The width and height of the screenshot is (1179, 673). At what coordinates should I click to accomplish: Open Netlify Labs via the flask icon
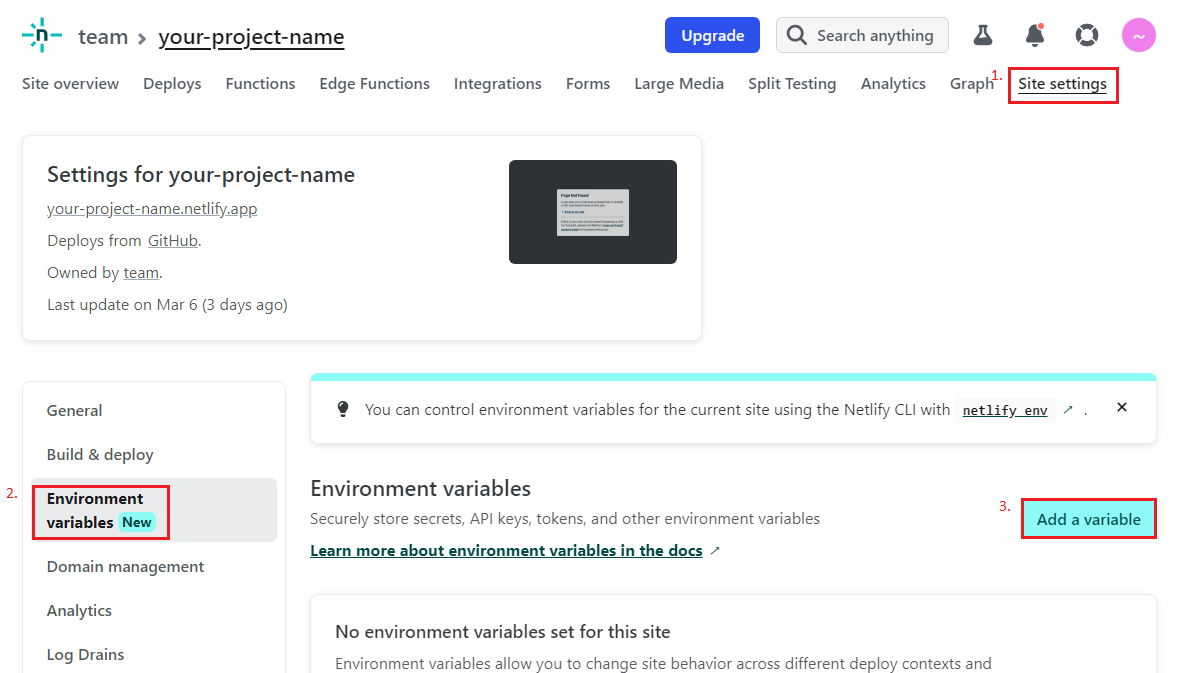pos(983,34)
